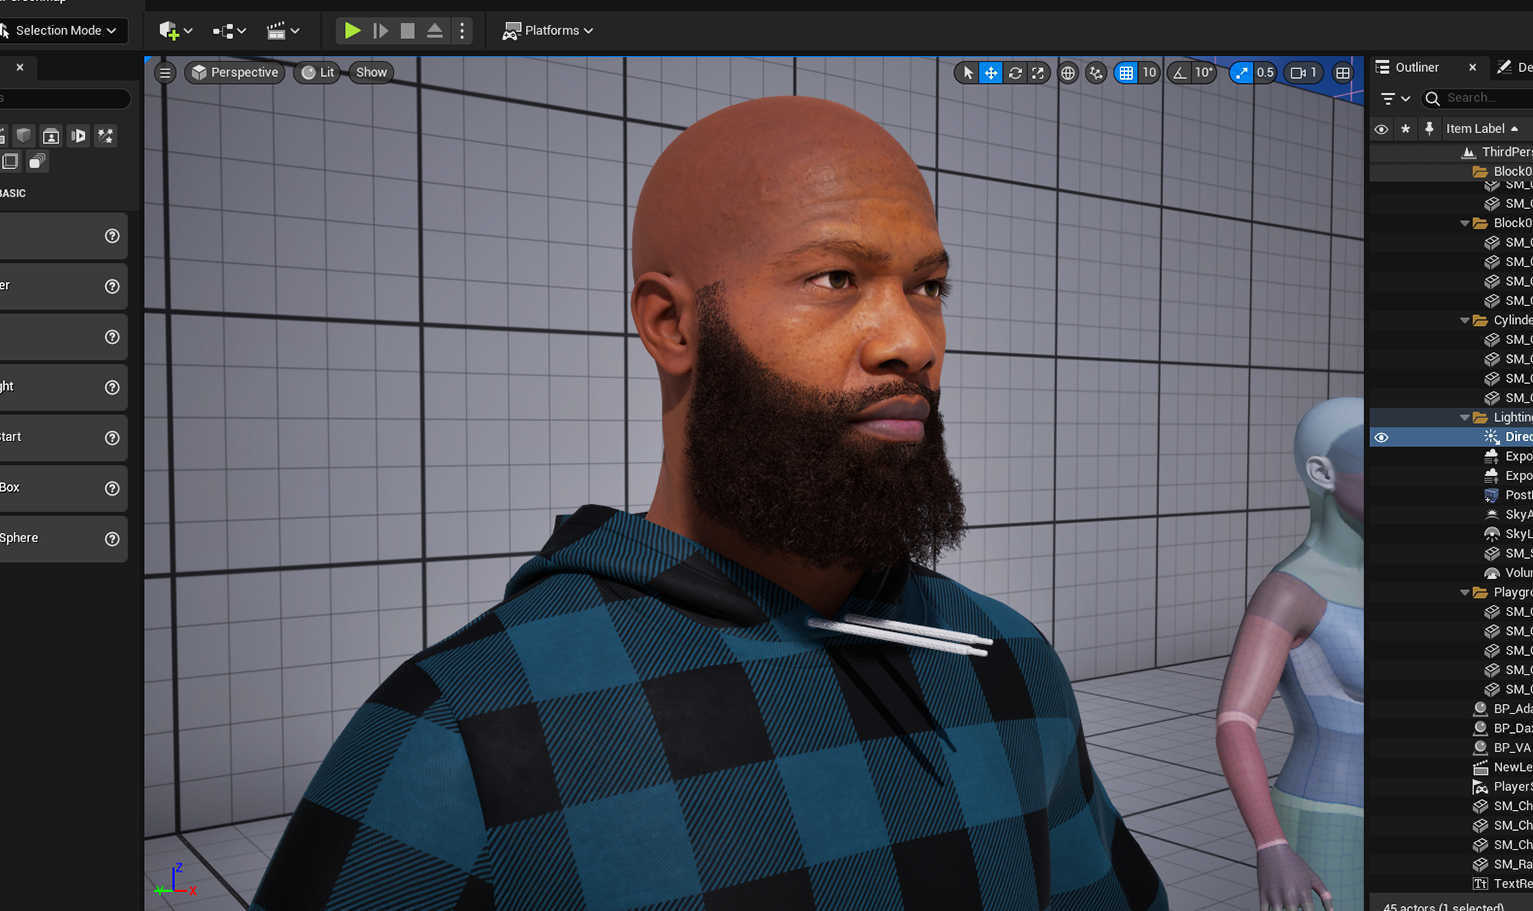Choose the scale gizmo tool

point(1038,73)
